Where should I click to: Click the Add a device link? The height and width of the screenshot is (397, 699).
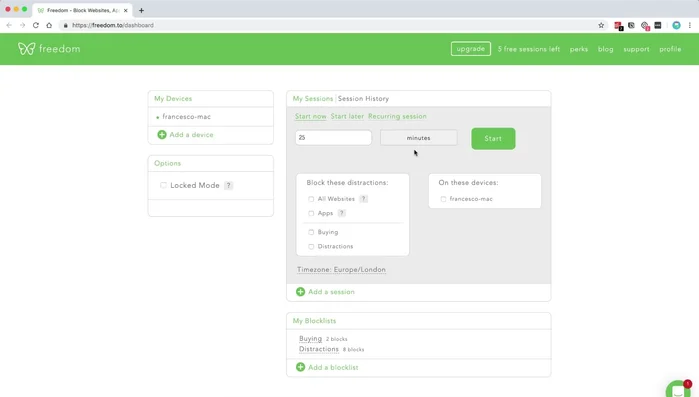191,135
